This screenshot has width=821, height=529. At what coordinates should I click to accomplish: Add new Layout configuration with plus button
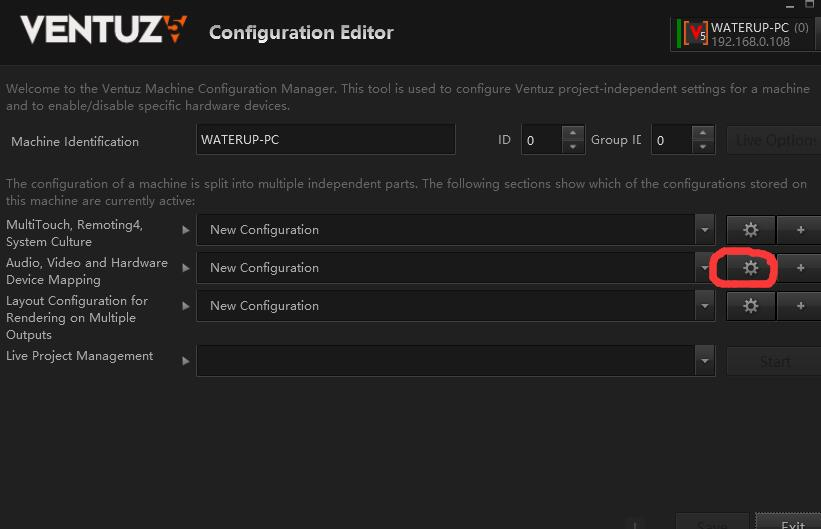coord(800,306)
